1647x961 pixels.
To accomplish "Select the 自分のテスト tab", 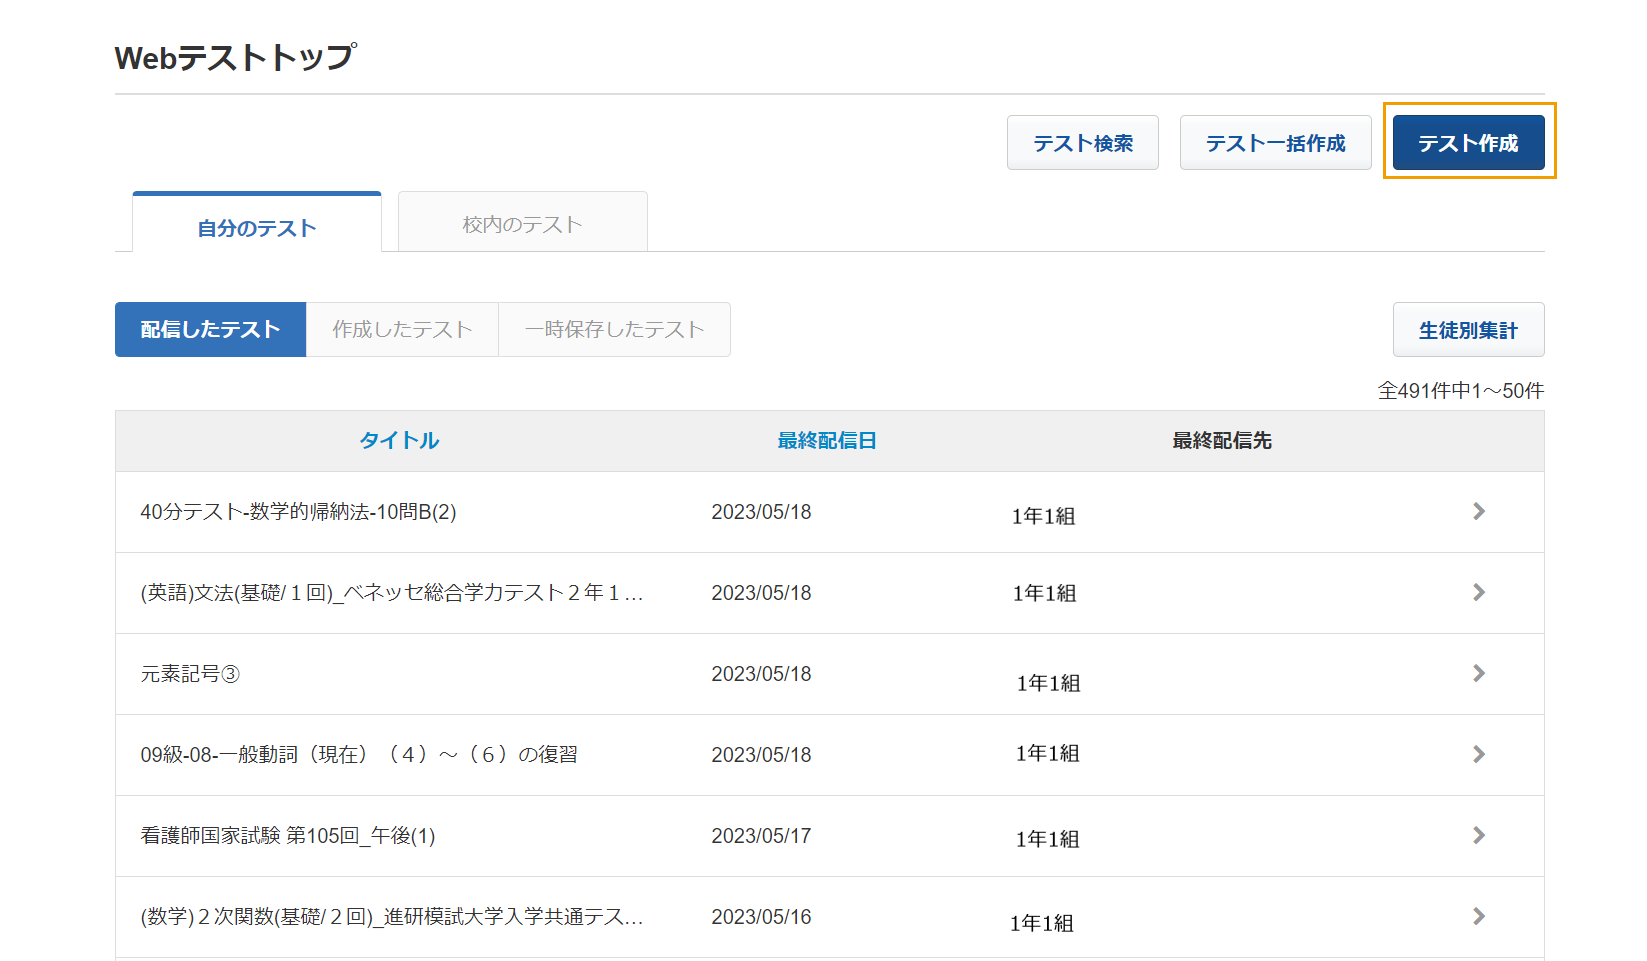I will (256, 228).
